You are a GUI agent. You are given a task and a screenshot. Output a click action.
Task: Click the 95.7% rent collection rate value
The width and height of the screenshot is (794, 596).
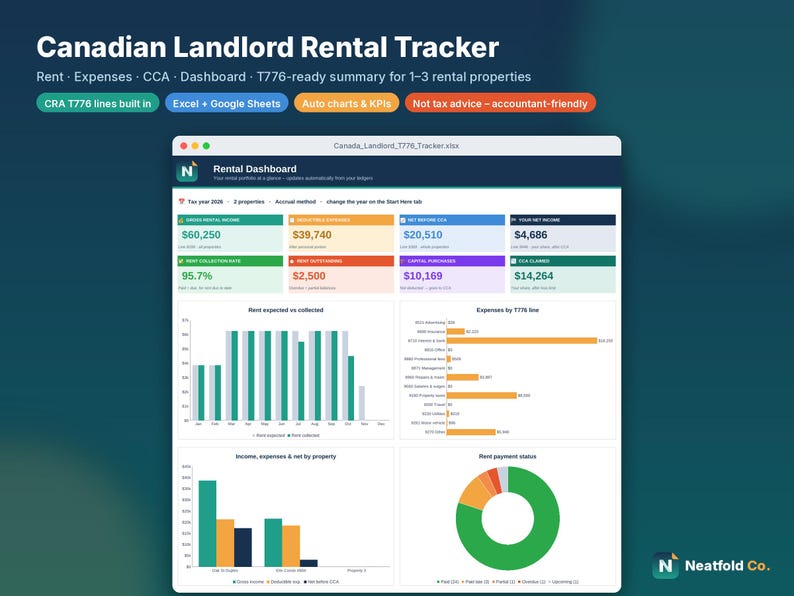click(197, 276)
